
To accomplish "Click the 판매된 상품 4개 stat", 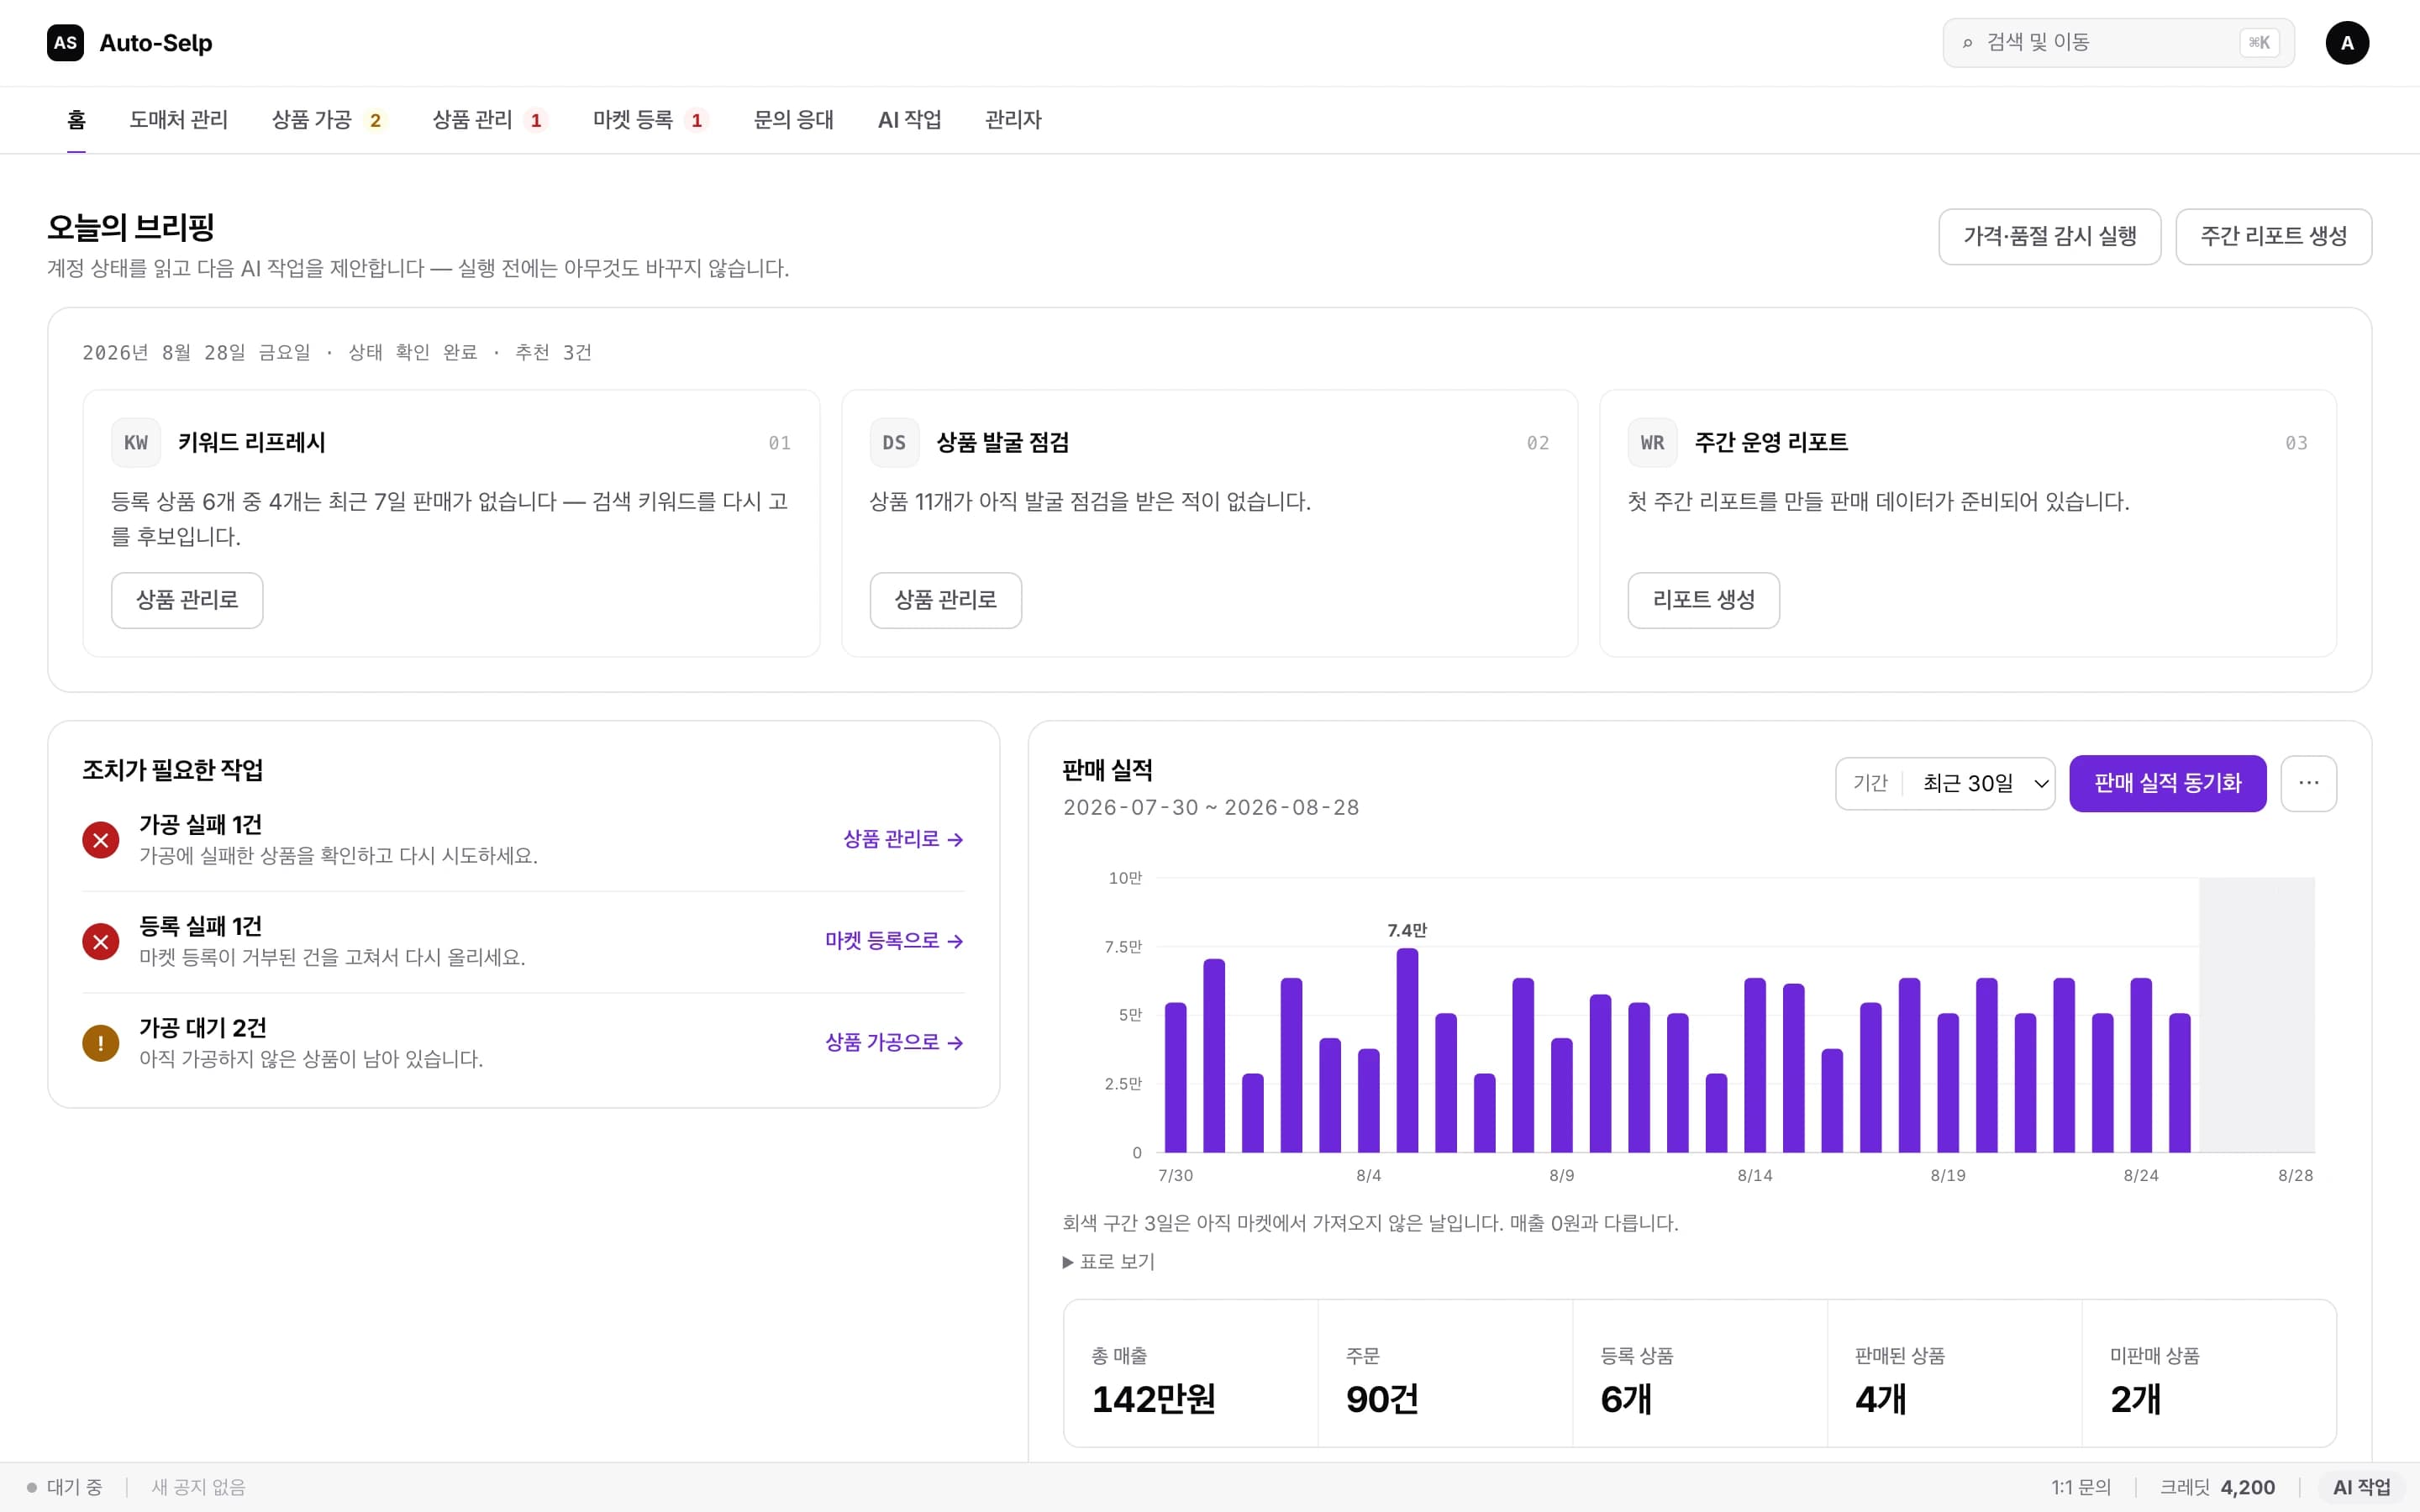I will [1954, 1374].
